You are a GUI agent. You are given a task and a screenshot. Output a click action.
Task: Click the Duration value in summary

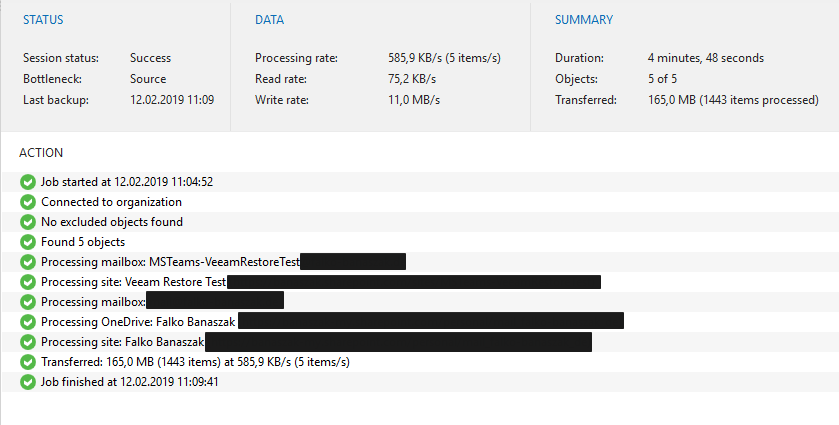(705, 58)
